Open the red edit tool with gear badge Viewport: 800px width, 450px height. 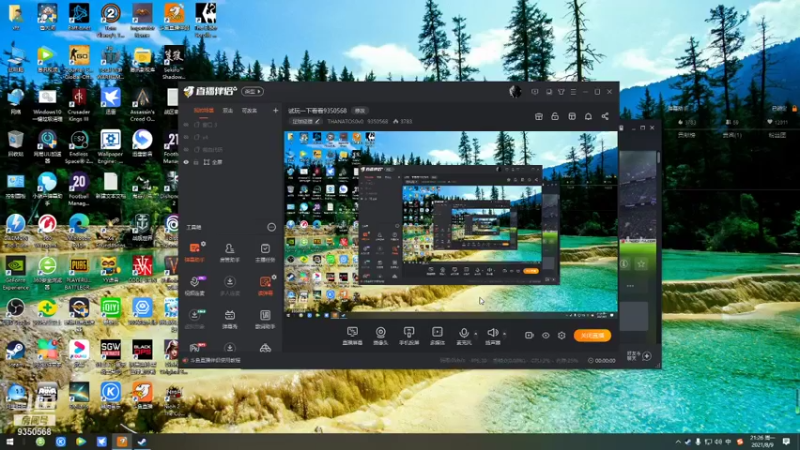(265, 286)
